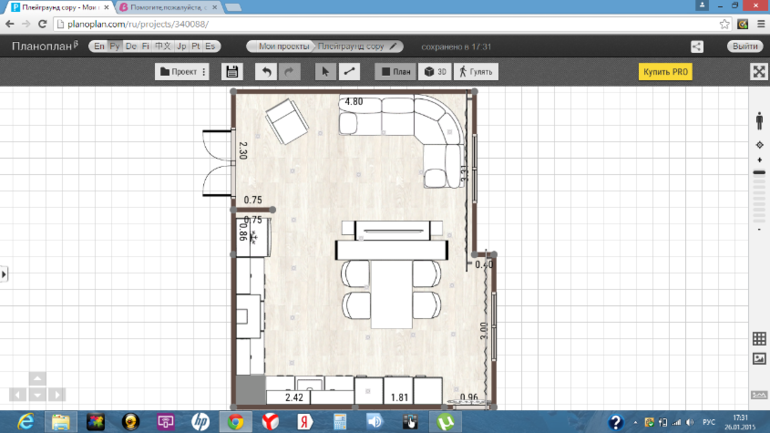Undo the last action
770x433 pixels.
point(266,72)
